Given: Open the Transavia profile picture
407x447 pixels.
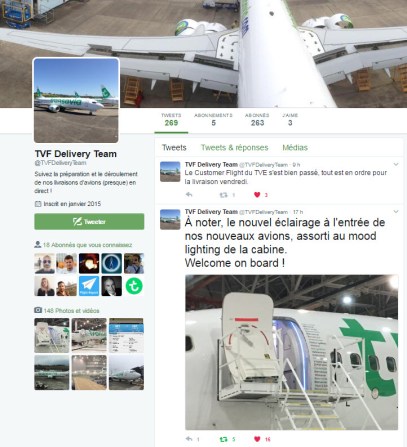Looking at the screenshot, I should pos(76,100).
